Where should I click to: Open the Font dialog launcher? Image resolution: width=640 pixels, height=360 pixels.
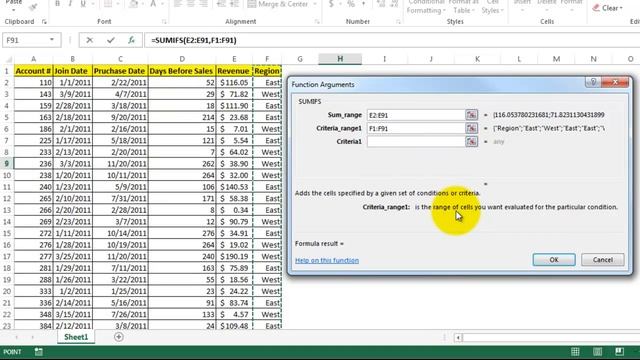(164, 22)
